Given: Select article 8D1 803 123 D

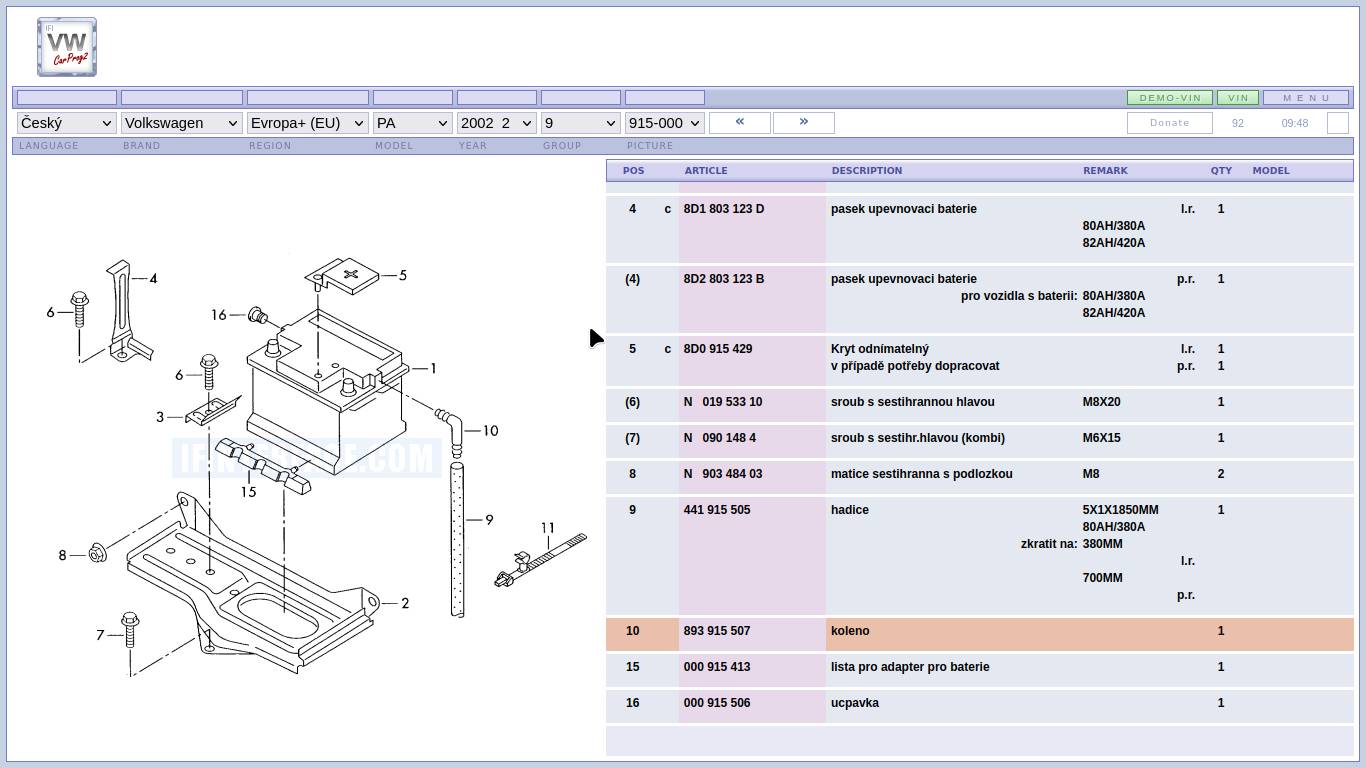Looking at the screenshot, I should pos(724,209).
